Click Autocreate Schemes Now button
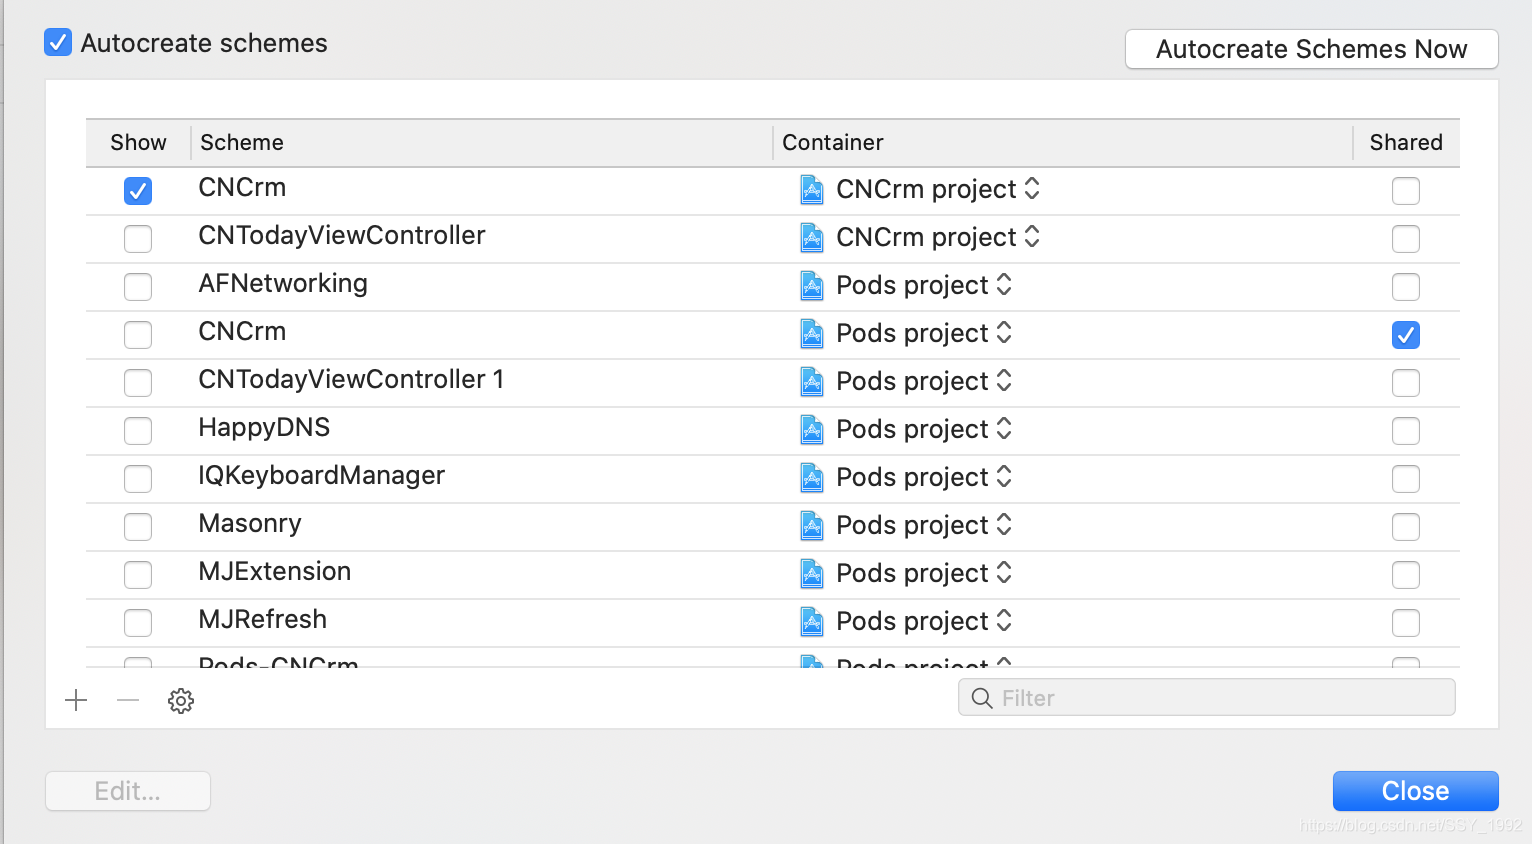The image size is (1532, 844). pyautogui.click(x=1311, y=49)
